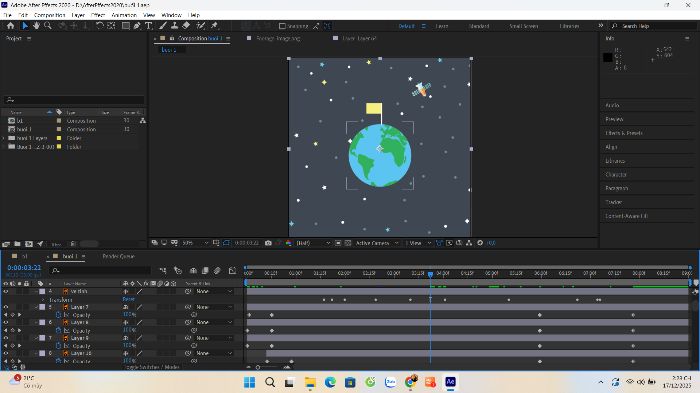
Task: Toggle the Transparency Grid button in the viewer
Action: tap(348, 243)
